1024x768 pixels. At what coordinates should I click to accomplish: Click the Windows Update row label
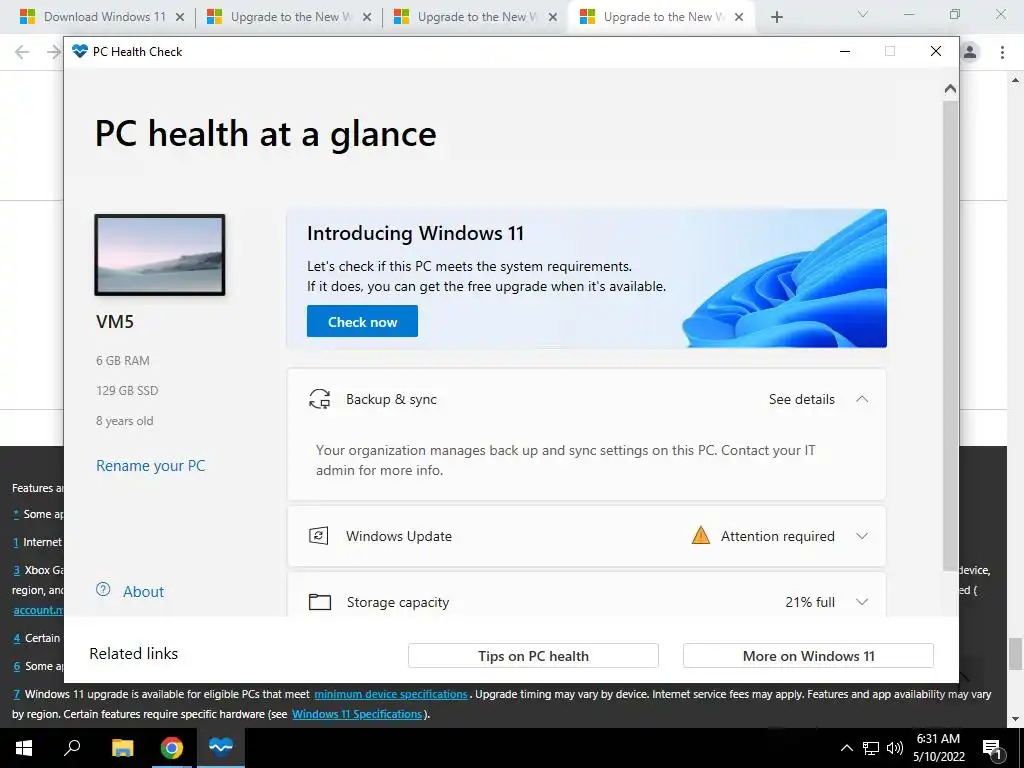398,536
